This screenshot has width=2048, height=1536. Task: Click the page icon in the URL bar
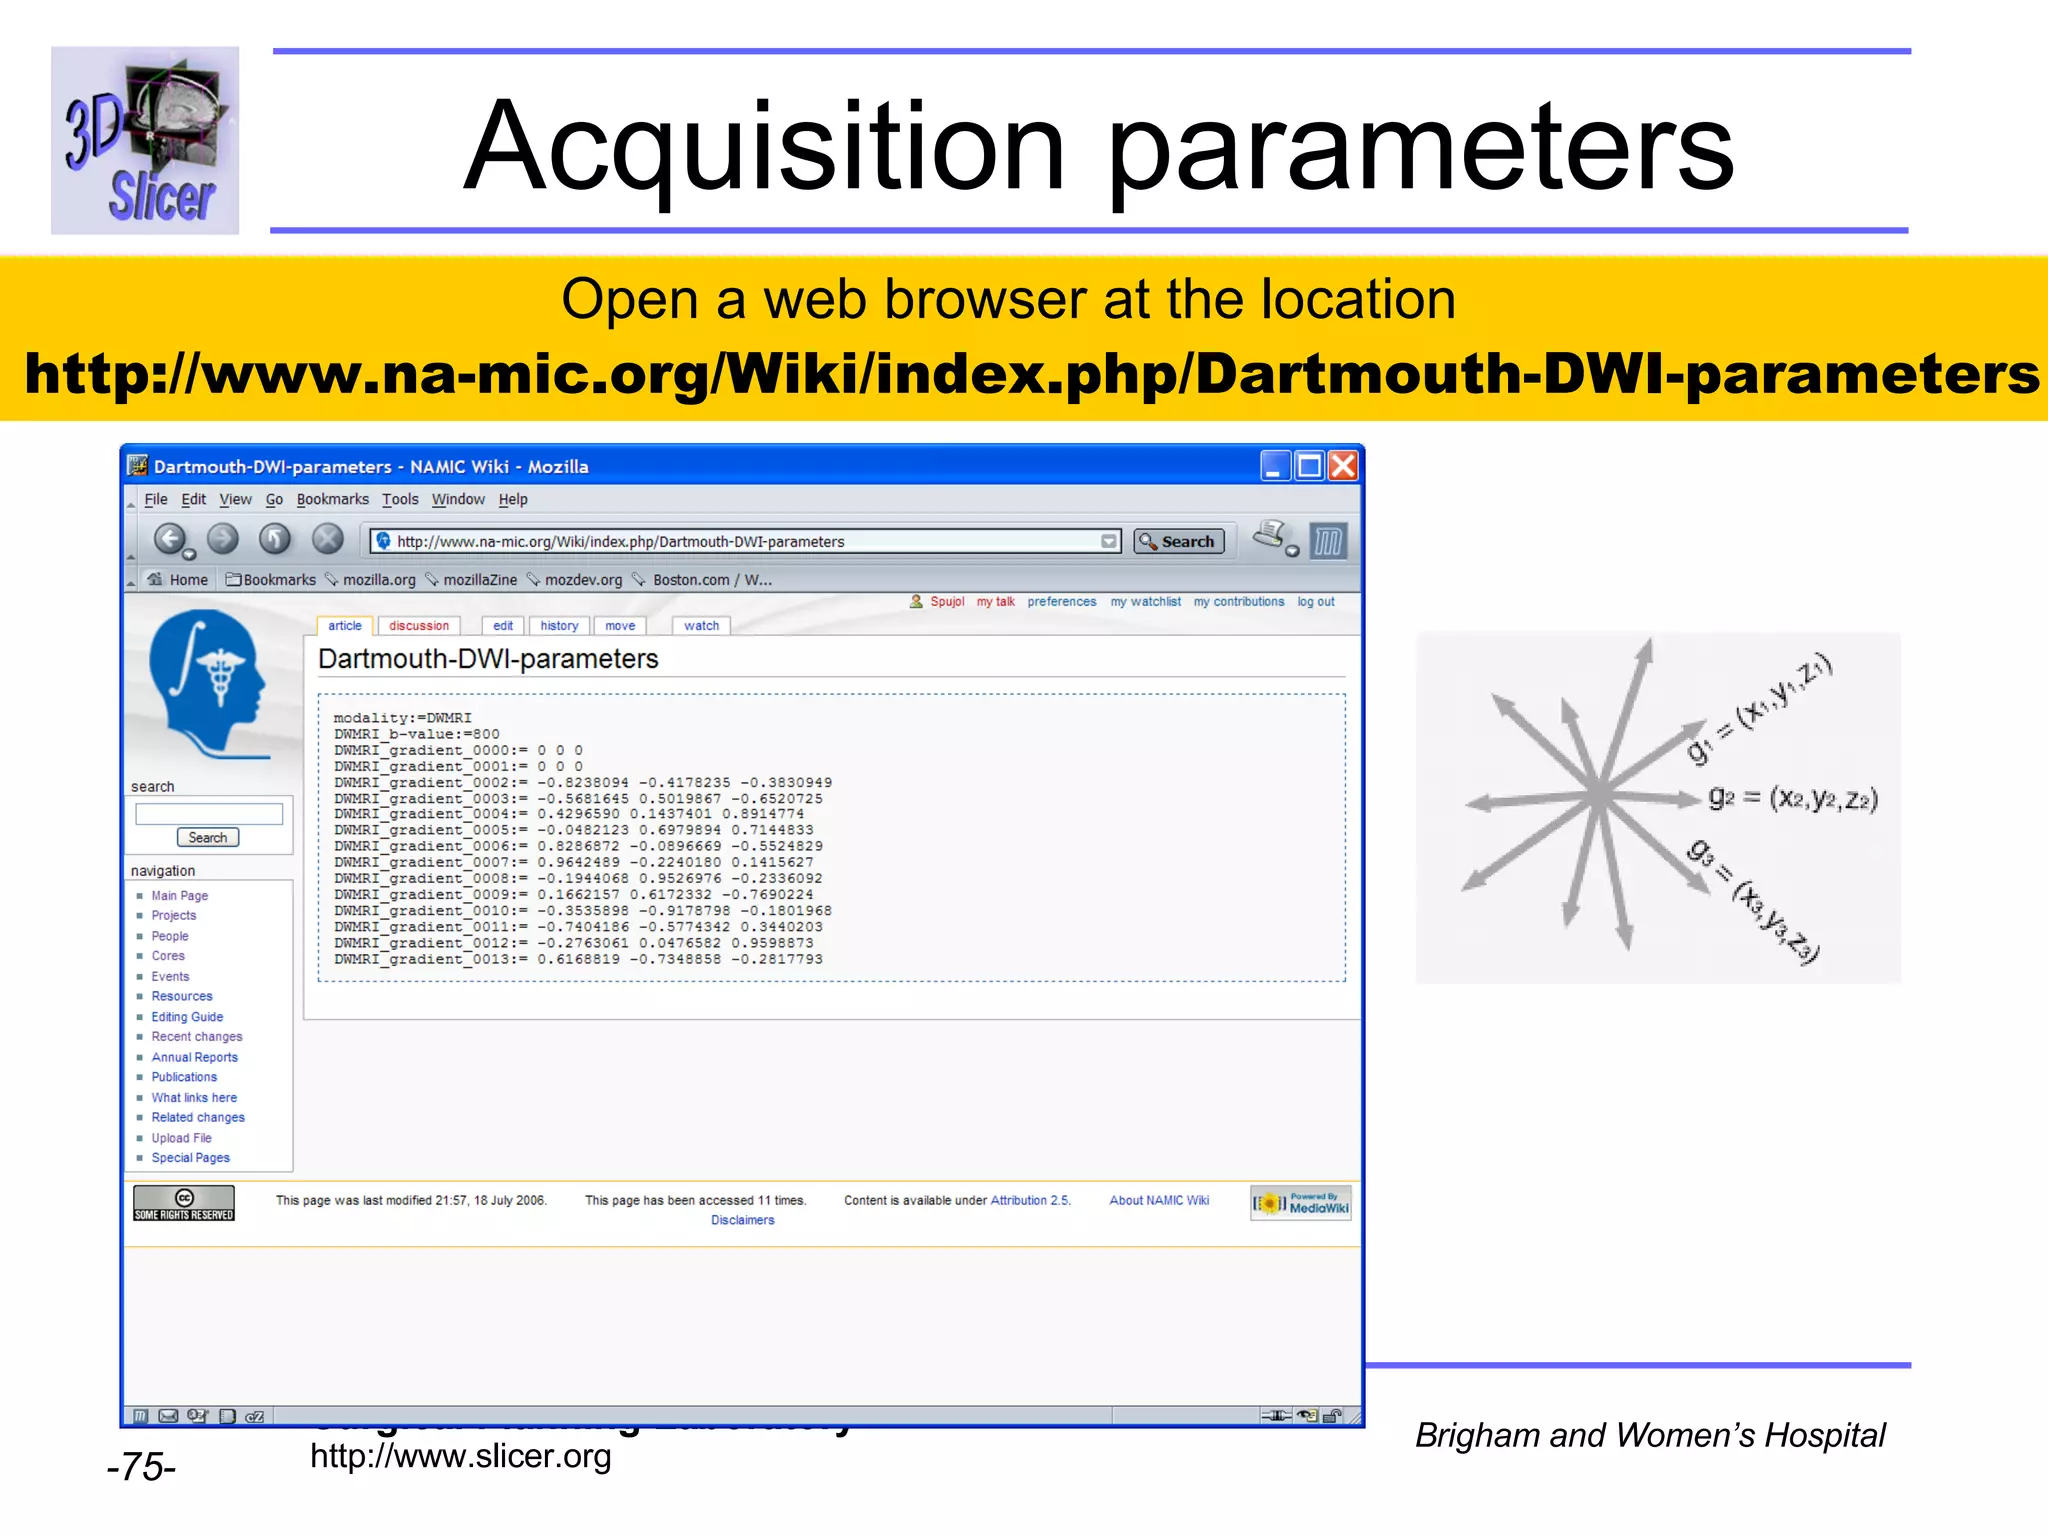click(383, 541)
